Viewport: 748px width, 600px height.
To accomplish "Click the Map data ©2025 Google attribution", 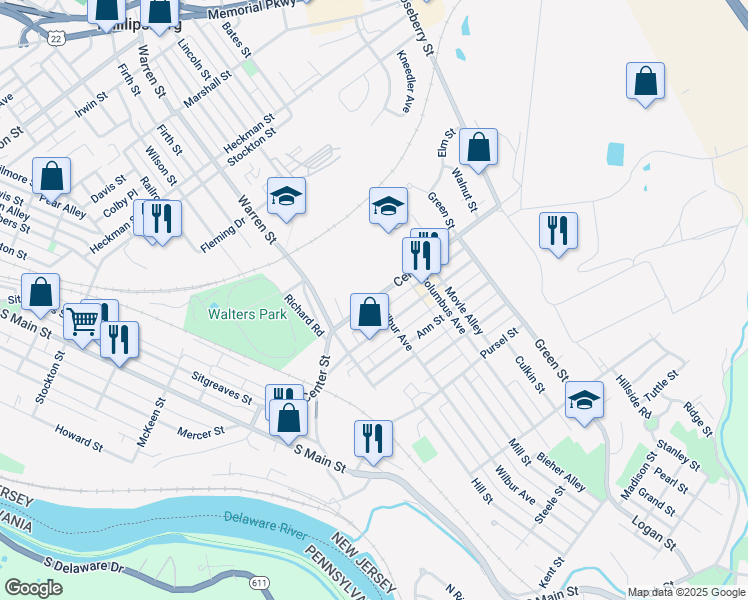I will (x=685, y=592).
